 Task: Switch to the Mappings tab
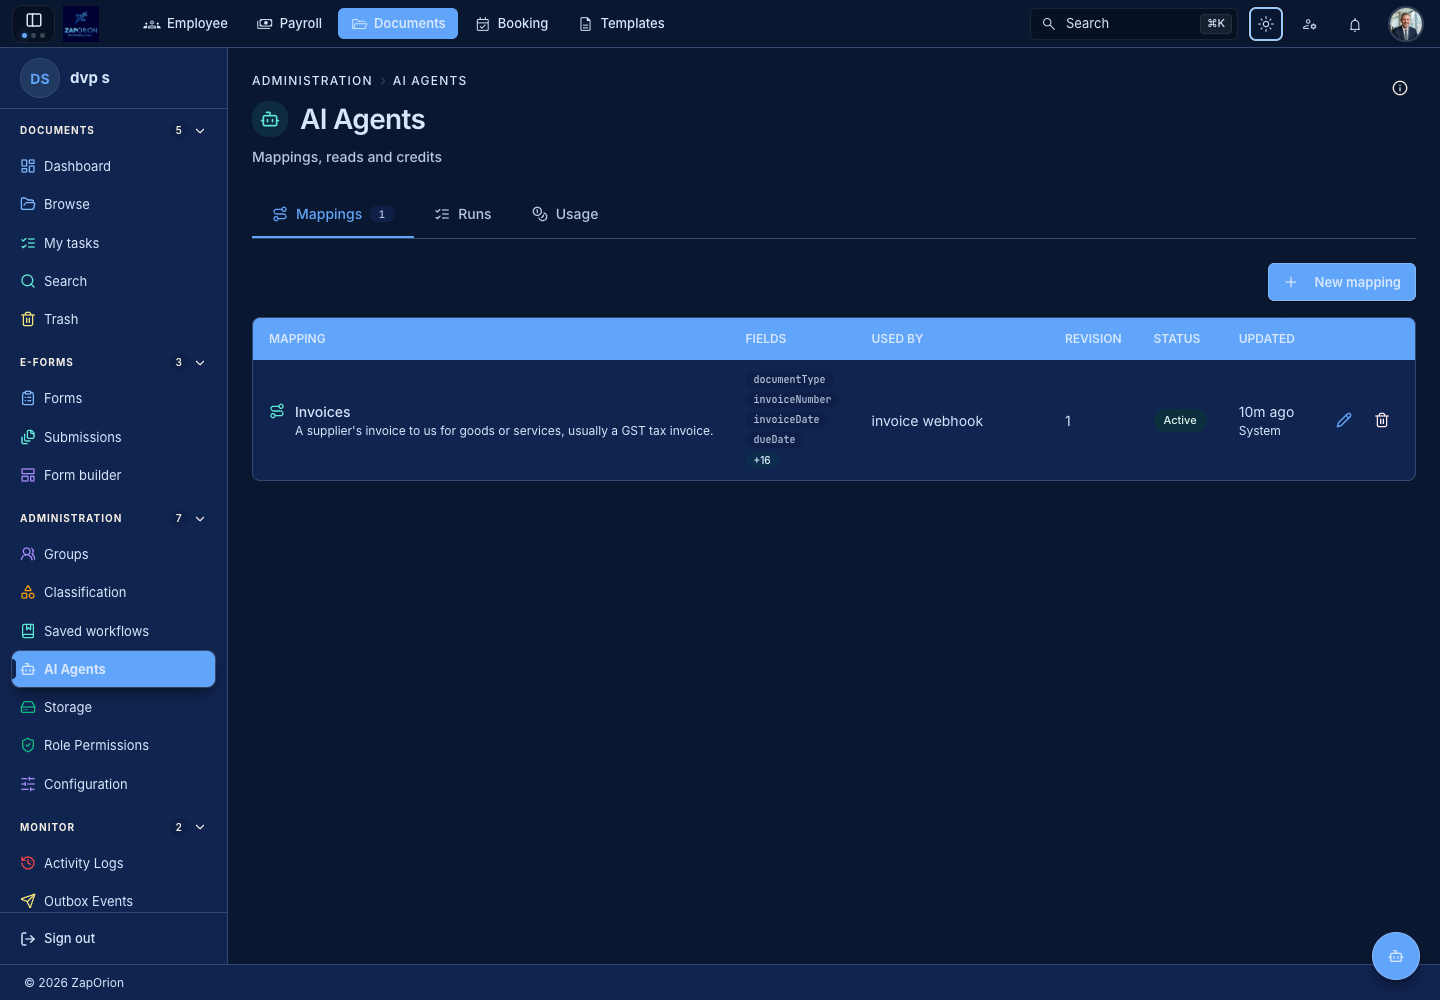click(333, 214)
